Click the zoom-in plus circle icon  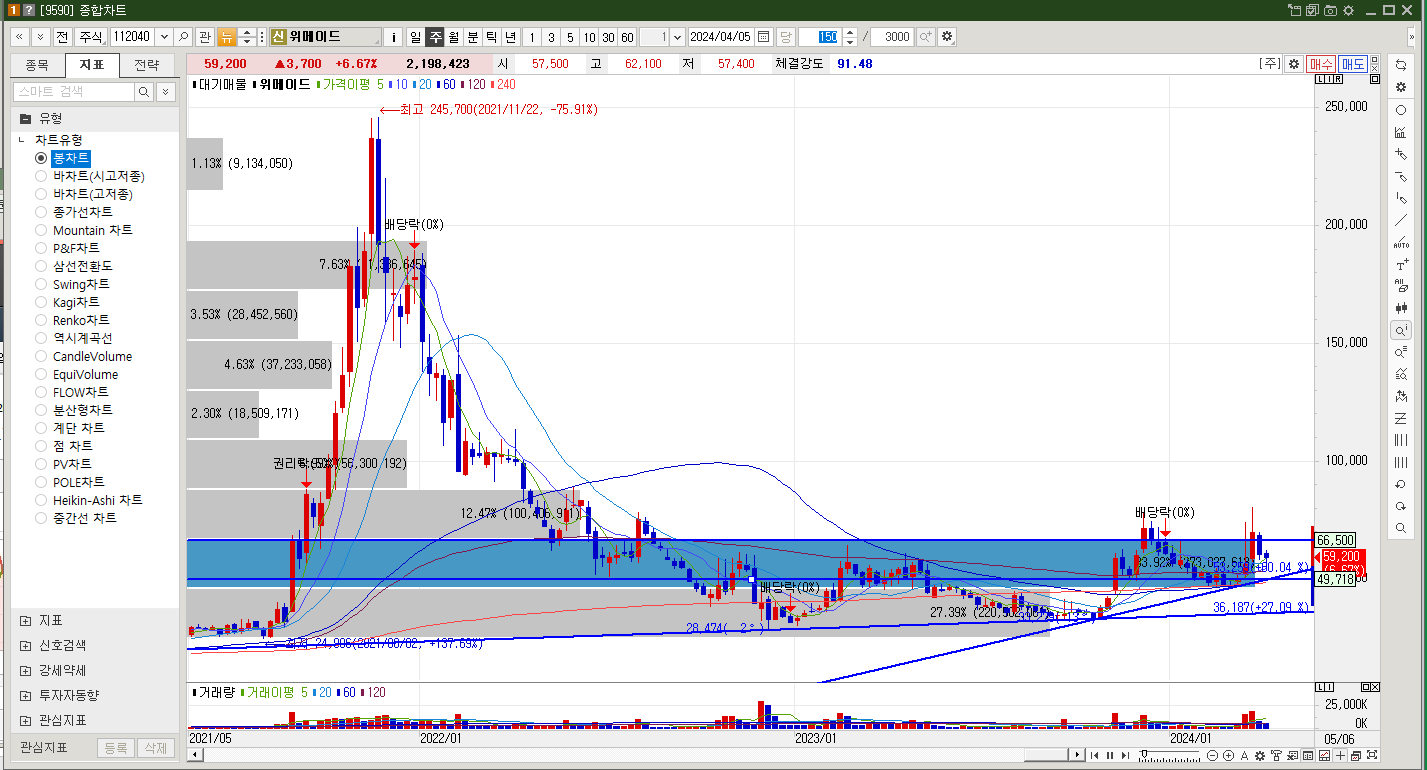coord(1228,755)
